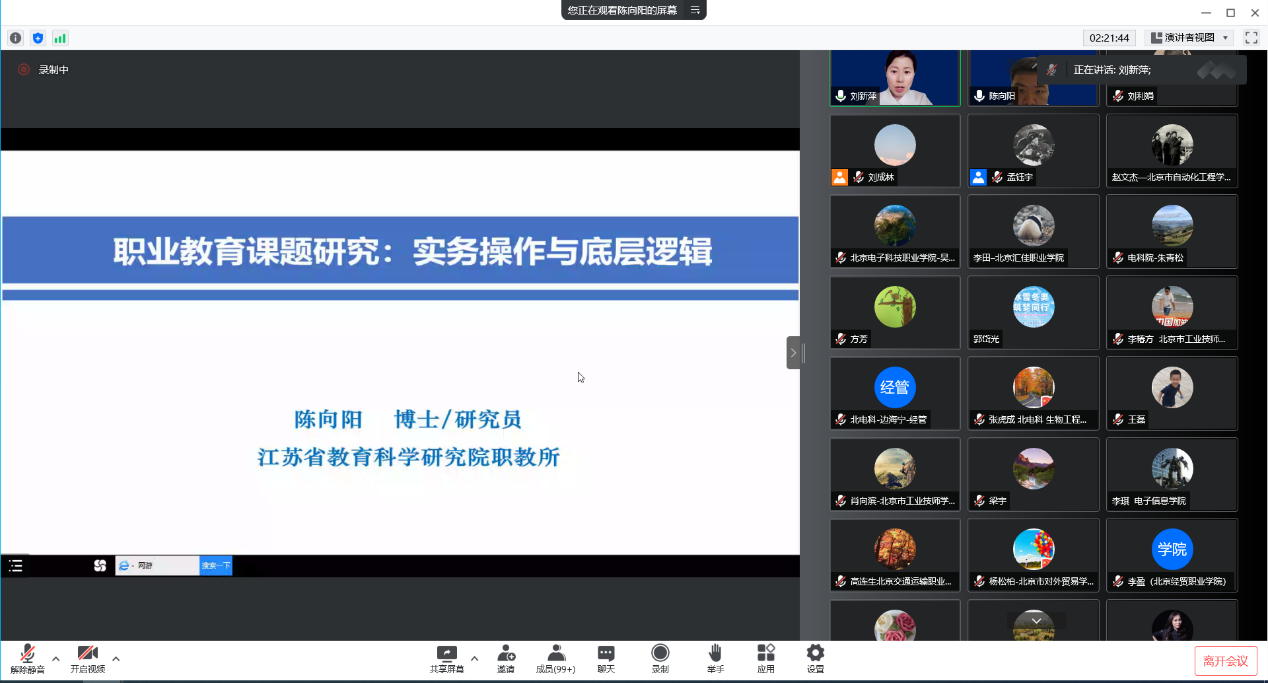Turn on camera with 开启视频
The width and height of the screenshot is (1268, 683).
[x=87, y=658]
